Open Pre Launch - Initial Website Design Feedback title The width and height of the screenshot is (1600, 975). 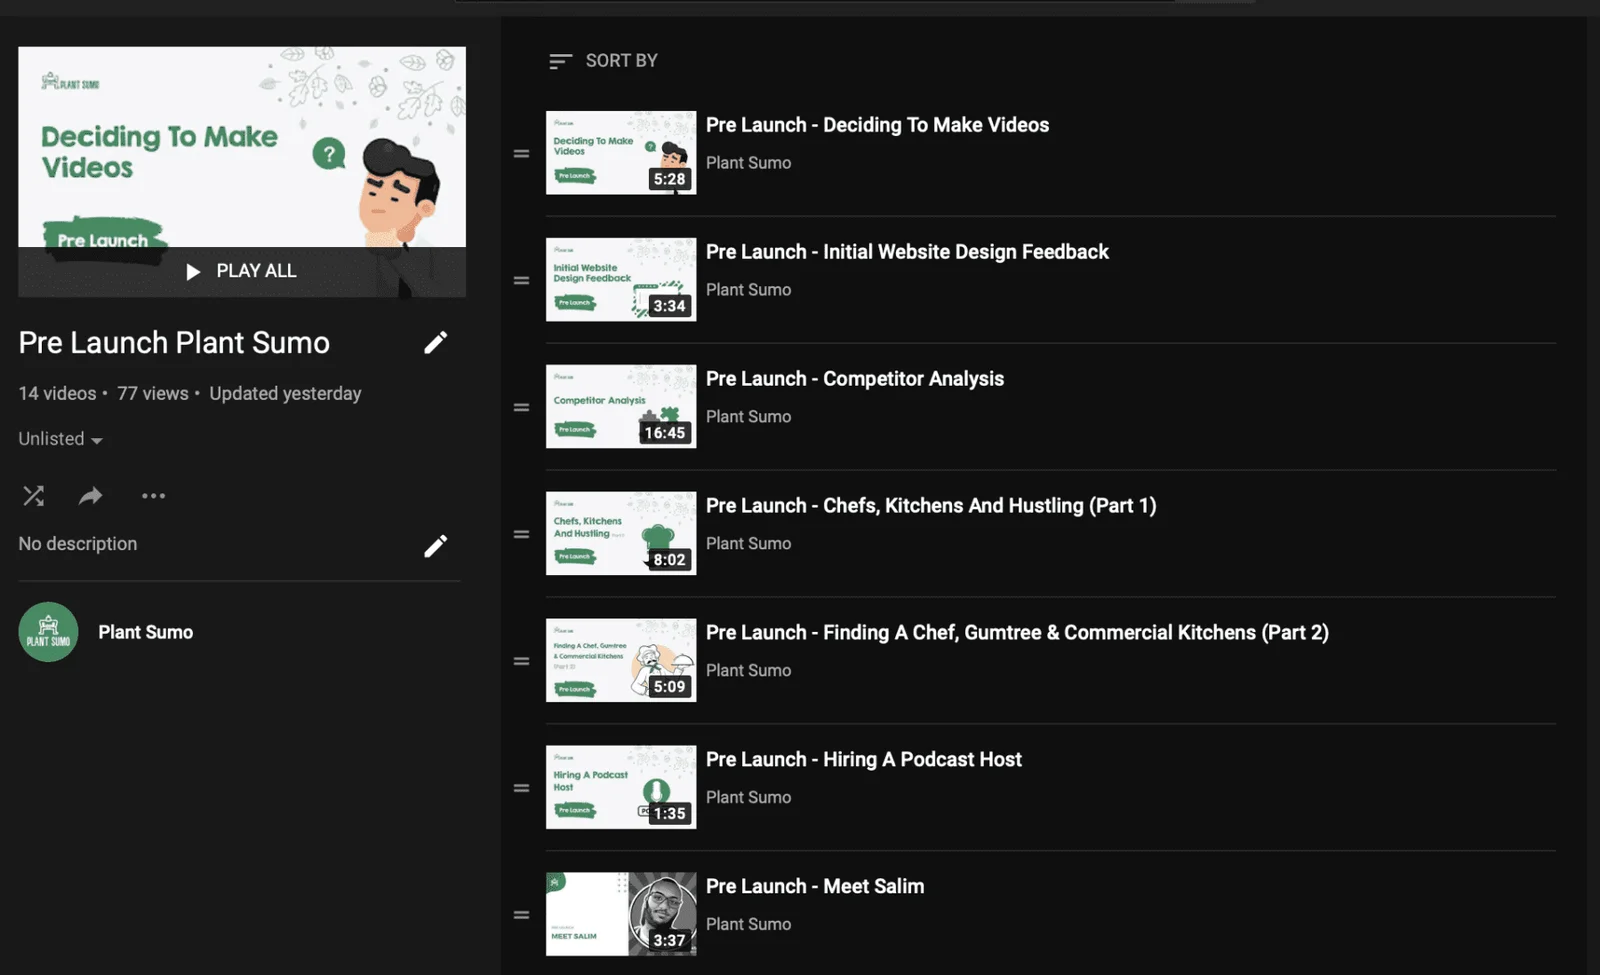907,252
